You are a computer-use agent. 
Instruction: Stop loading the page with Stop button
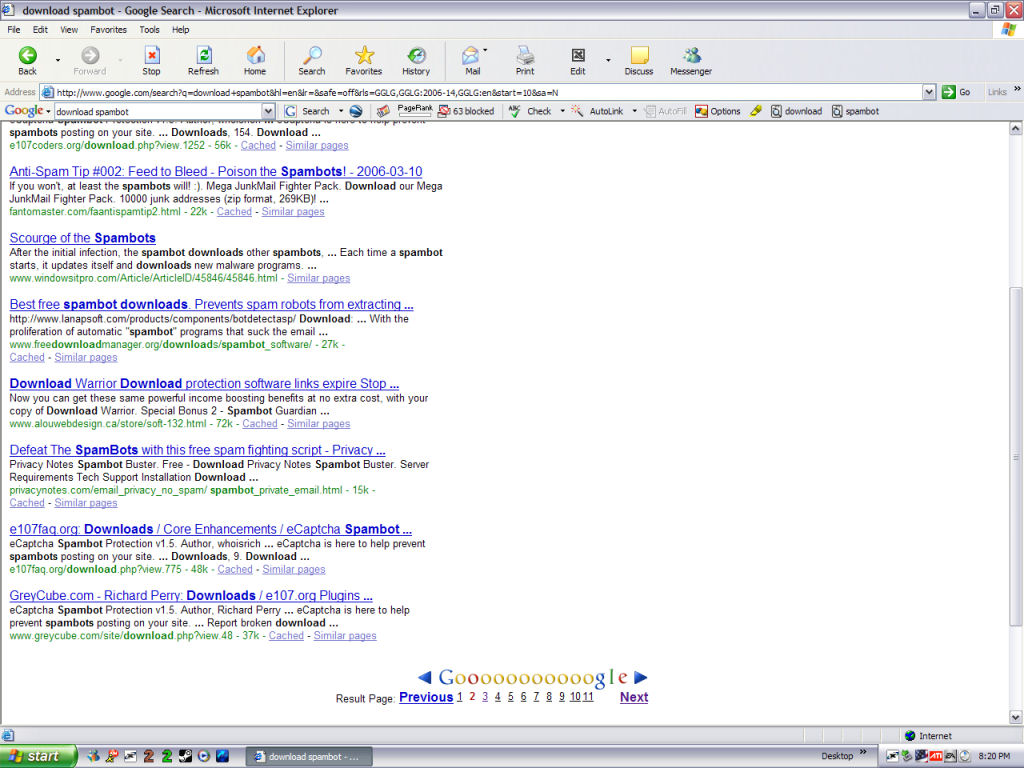tap(152, 61)
